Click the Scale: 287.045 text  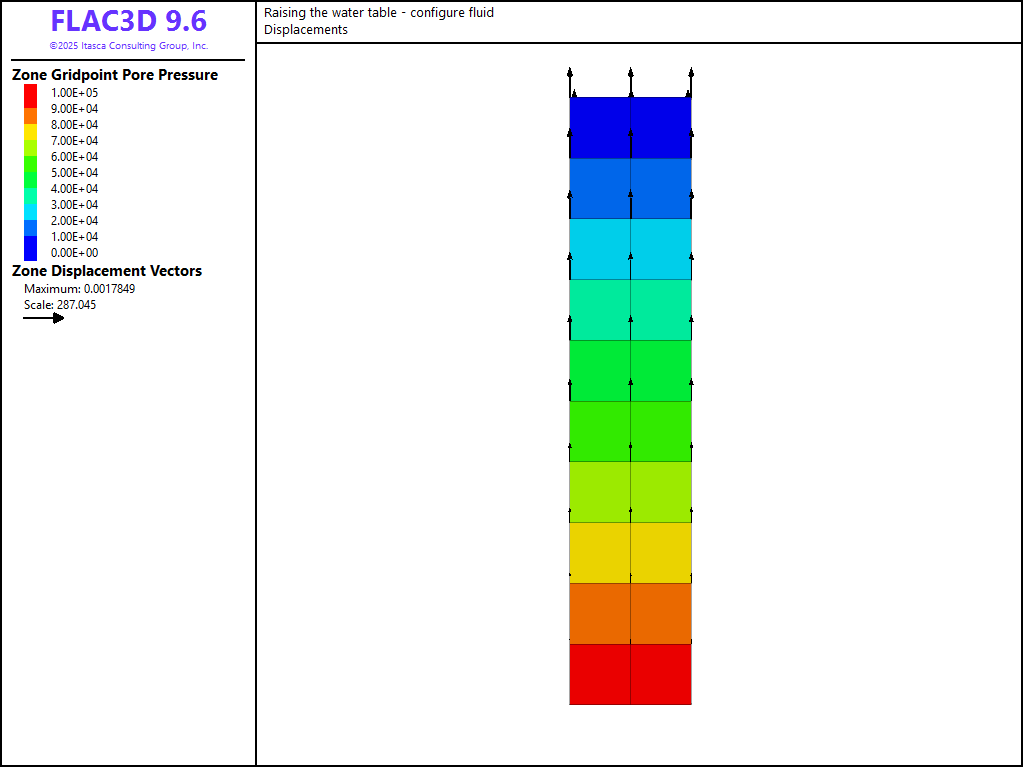pos(60,305)
